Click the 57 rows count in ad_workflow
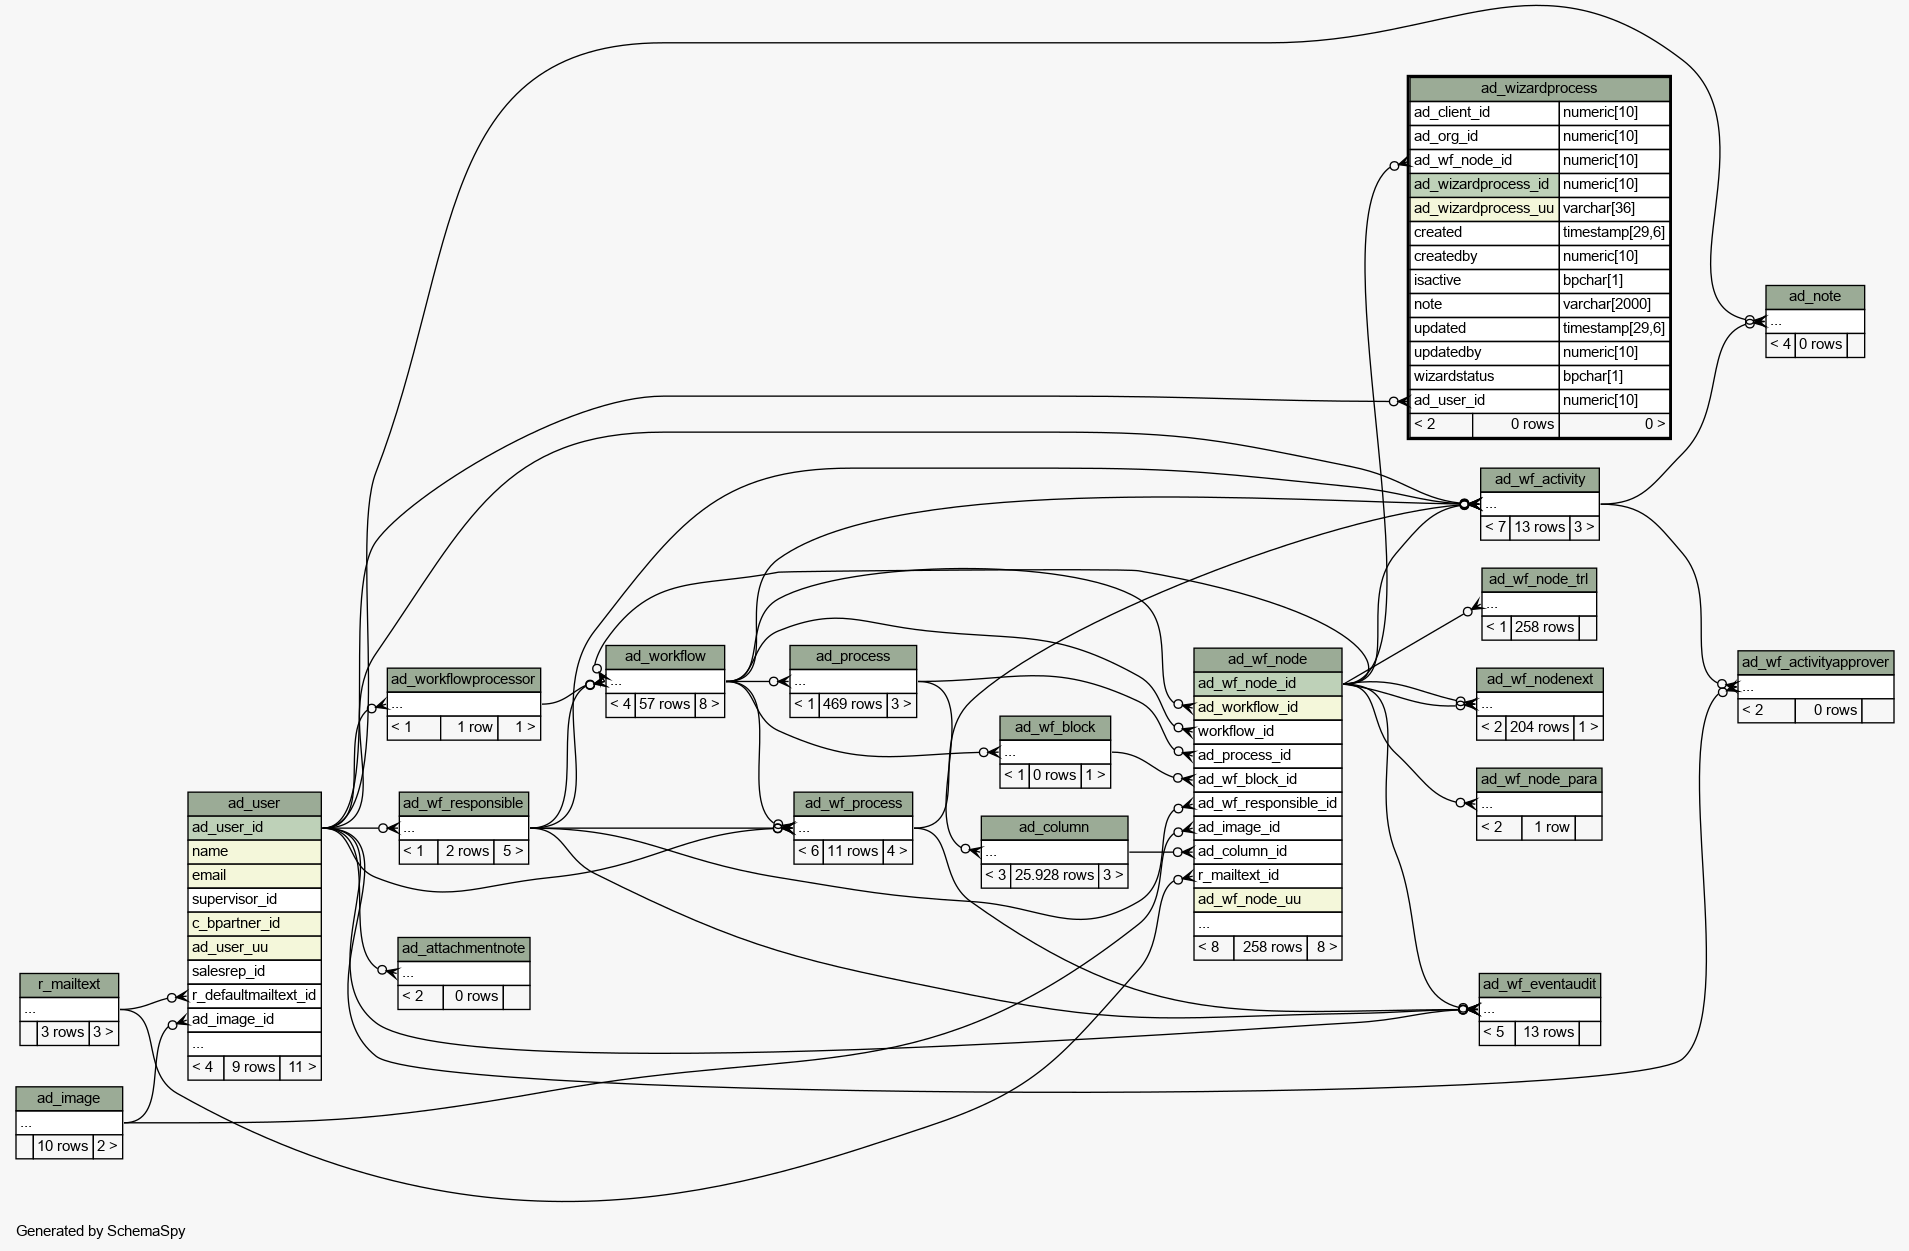 click(x=664, y=704)
